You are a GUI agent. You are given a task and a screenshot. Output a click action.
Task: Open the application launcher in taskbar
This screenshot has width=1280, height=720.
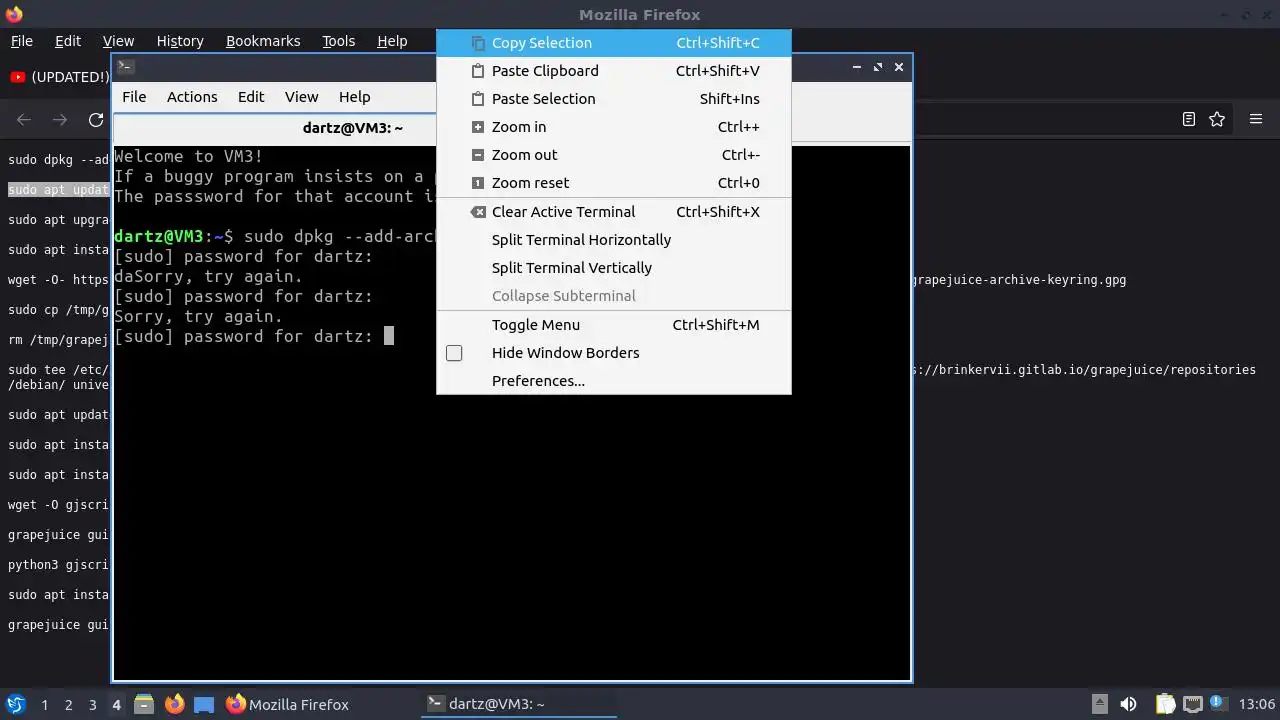[x=15, y=704]
